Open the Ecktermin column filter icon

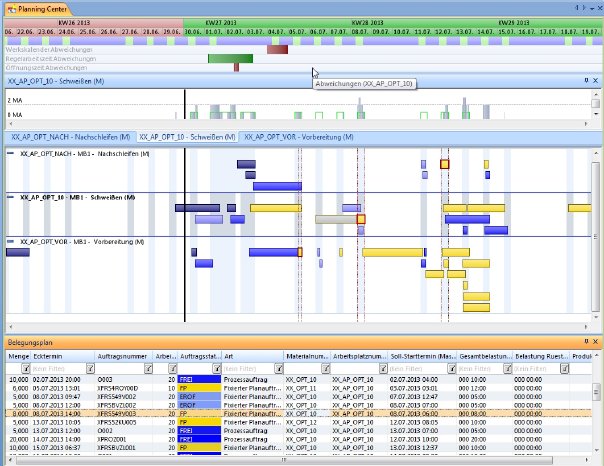click(90, 369)
